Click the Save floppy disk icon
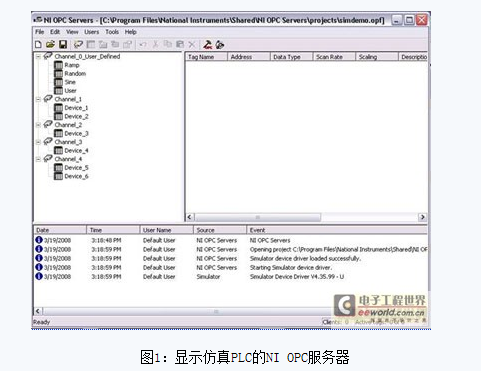Screen dimensions: 481x371 (x=63, y=44)
